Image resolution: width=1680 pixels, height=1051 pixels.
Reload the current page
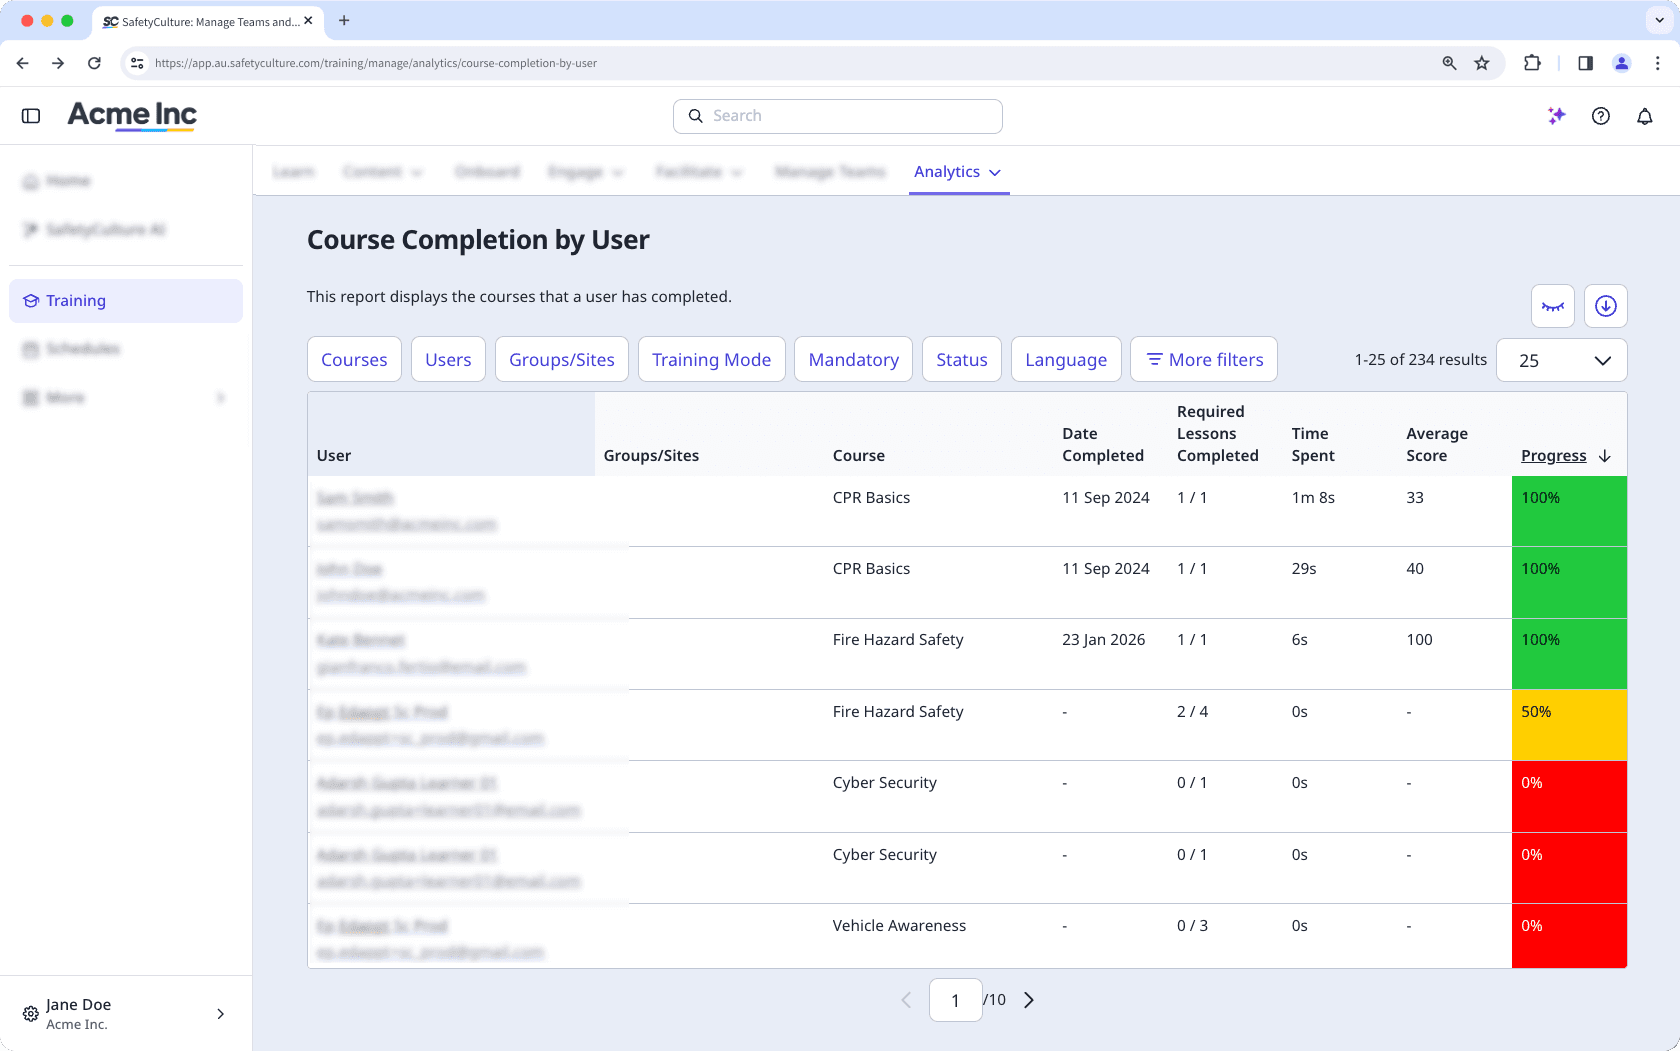click(x=94, y=63)
